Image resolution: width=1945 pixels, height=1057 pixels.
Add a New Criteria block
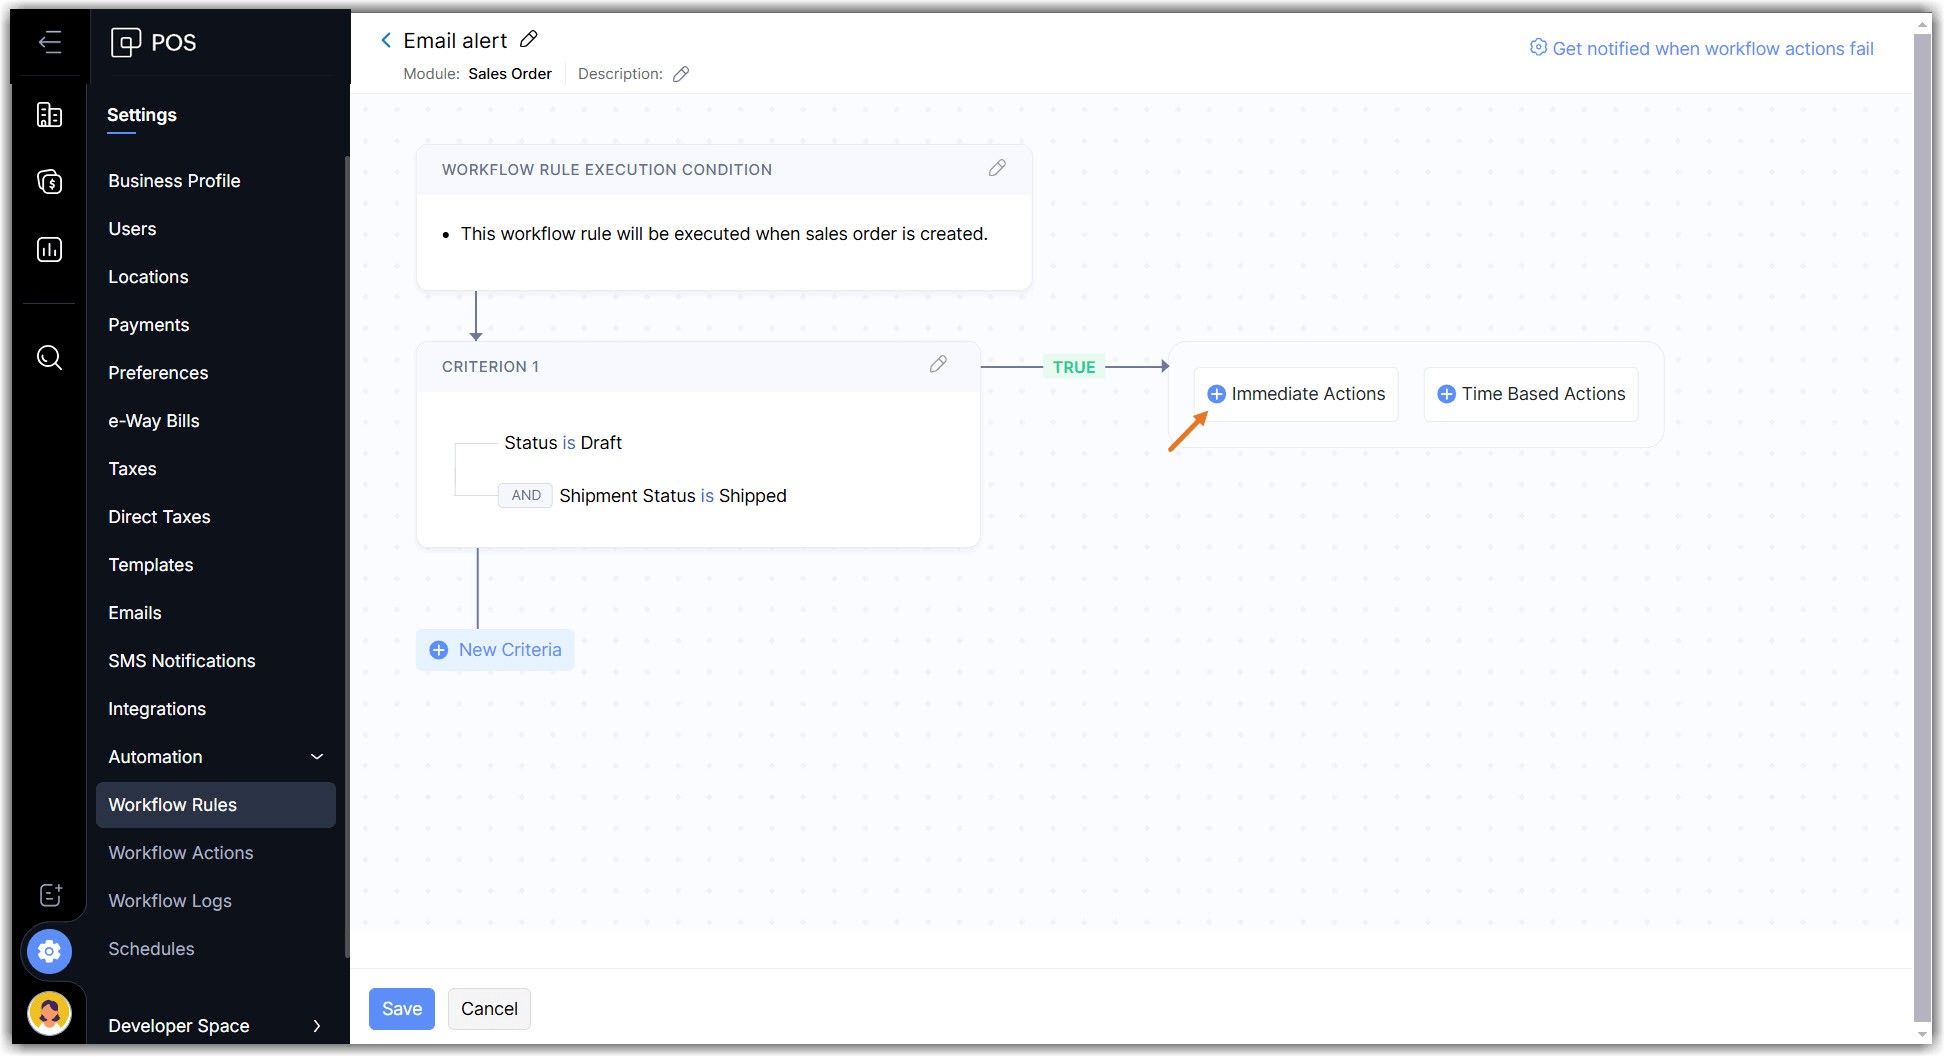tap(496, 650)
